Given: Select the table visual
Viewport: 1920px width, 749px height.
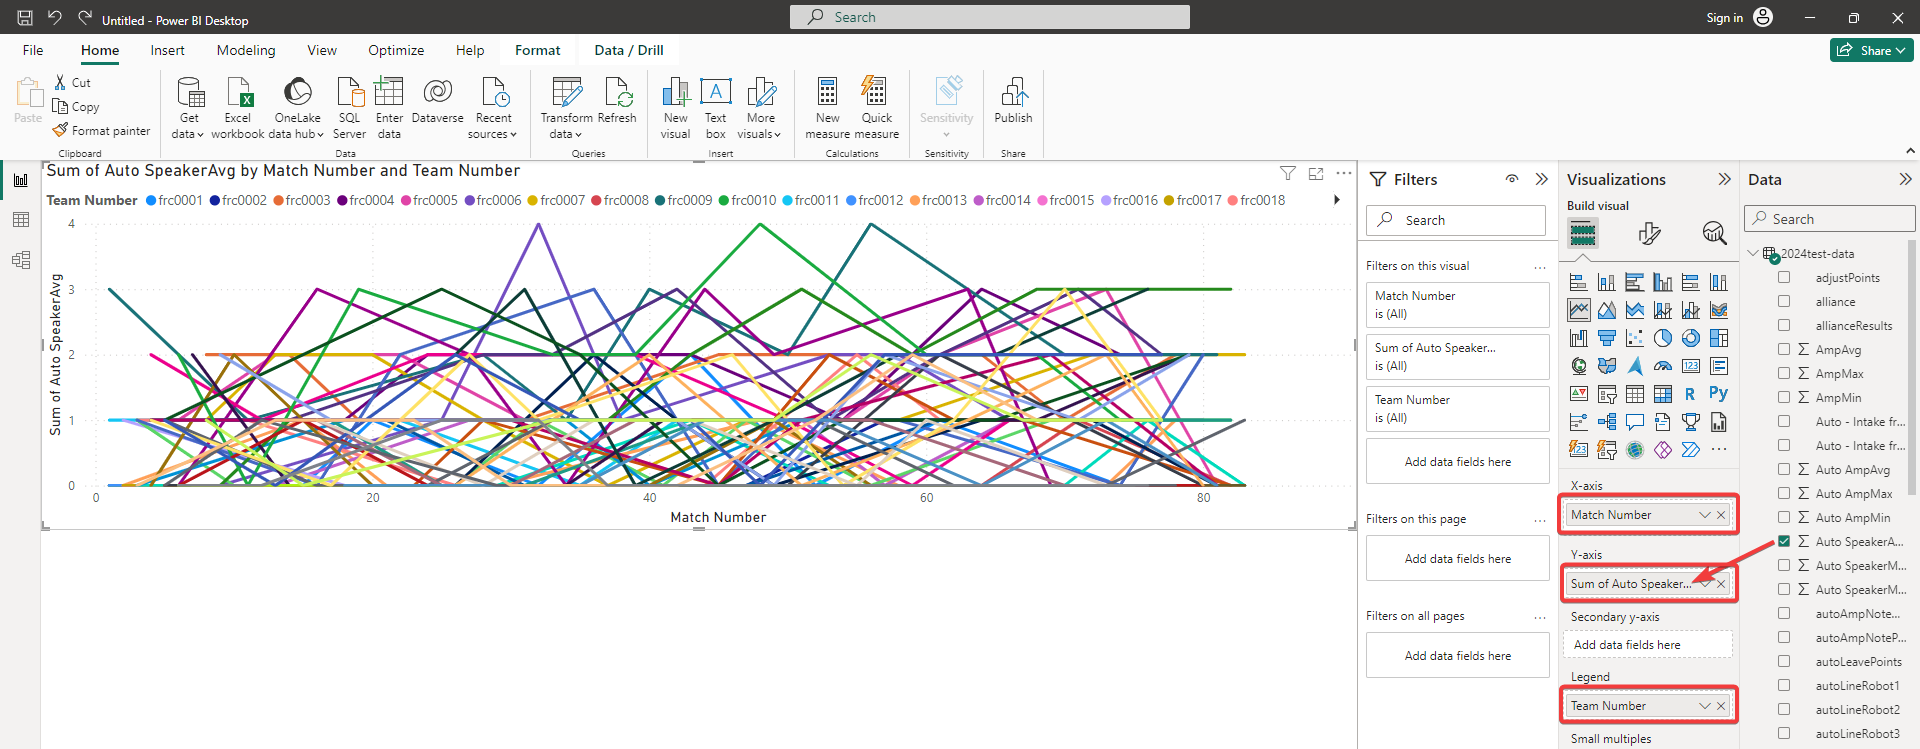Looking at the screenshot, I should [x=1635, y=394].
